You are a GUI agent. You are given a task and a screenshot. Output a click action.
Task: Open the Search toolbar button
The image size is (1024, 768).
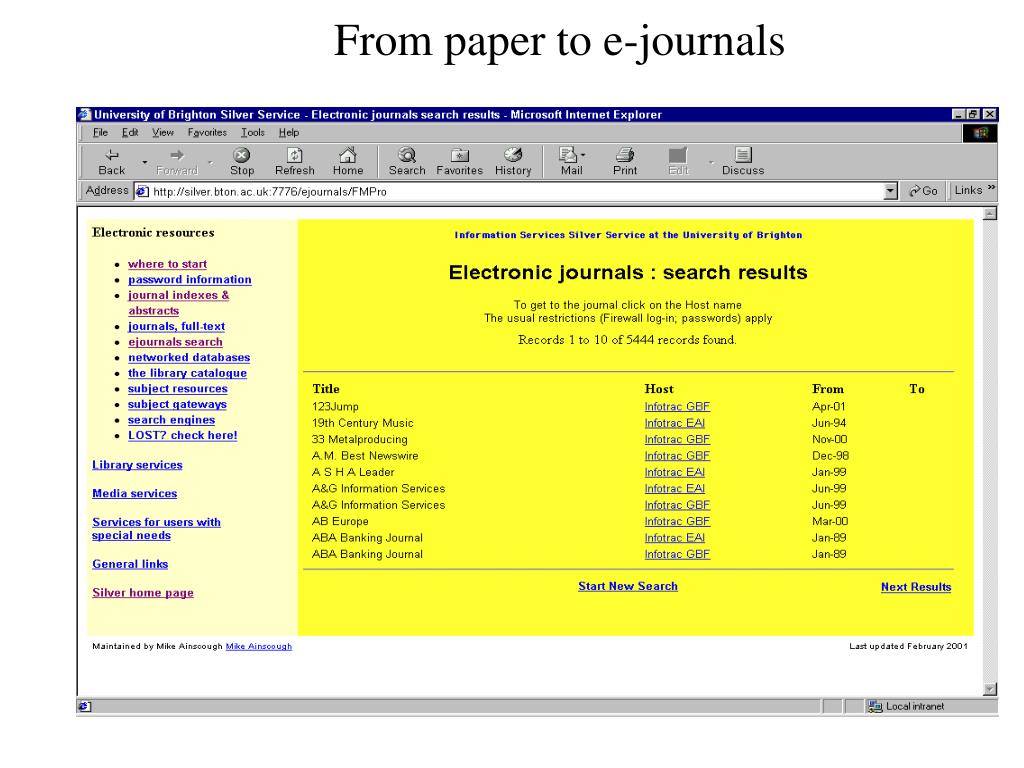point(407,161)
